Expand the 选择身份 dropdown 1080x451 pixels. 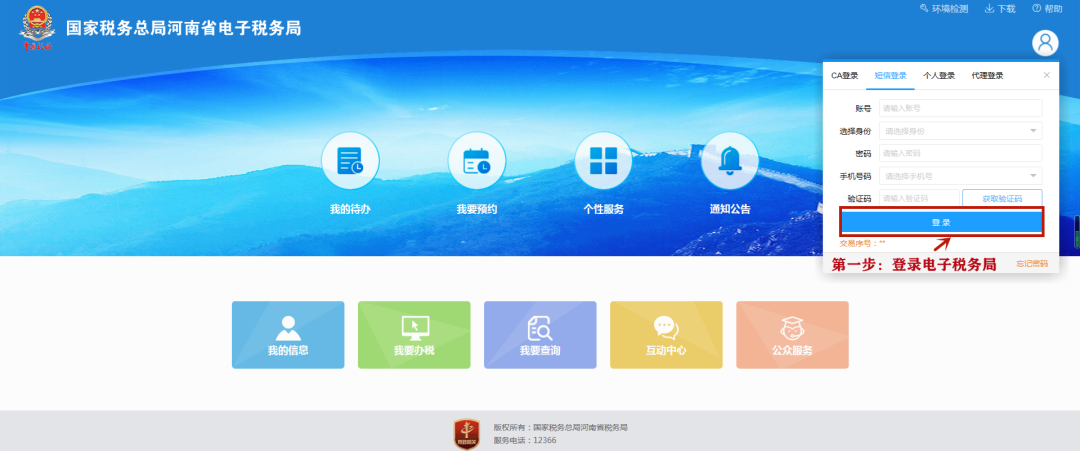(x=960, y=131)
